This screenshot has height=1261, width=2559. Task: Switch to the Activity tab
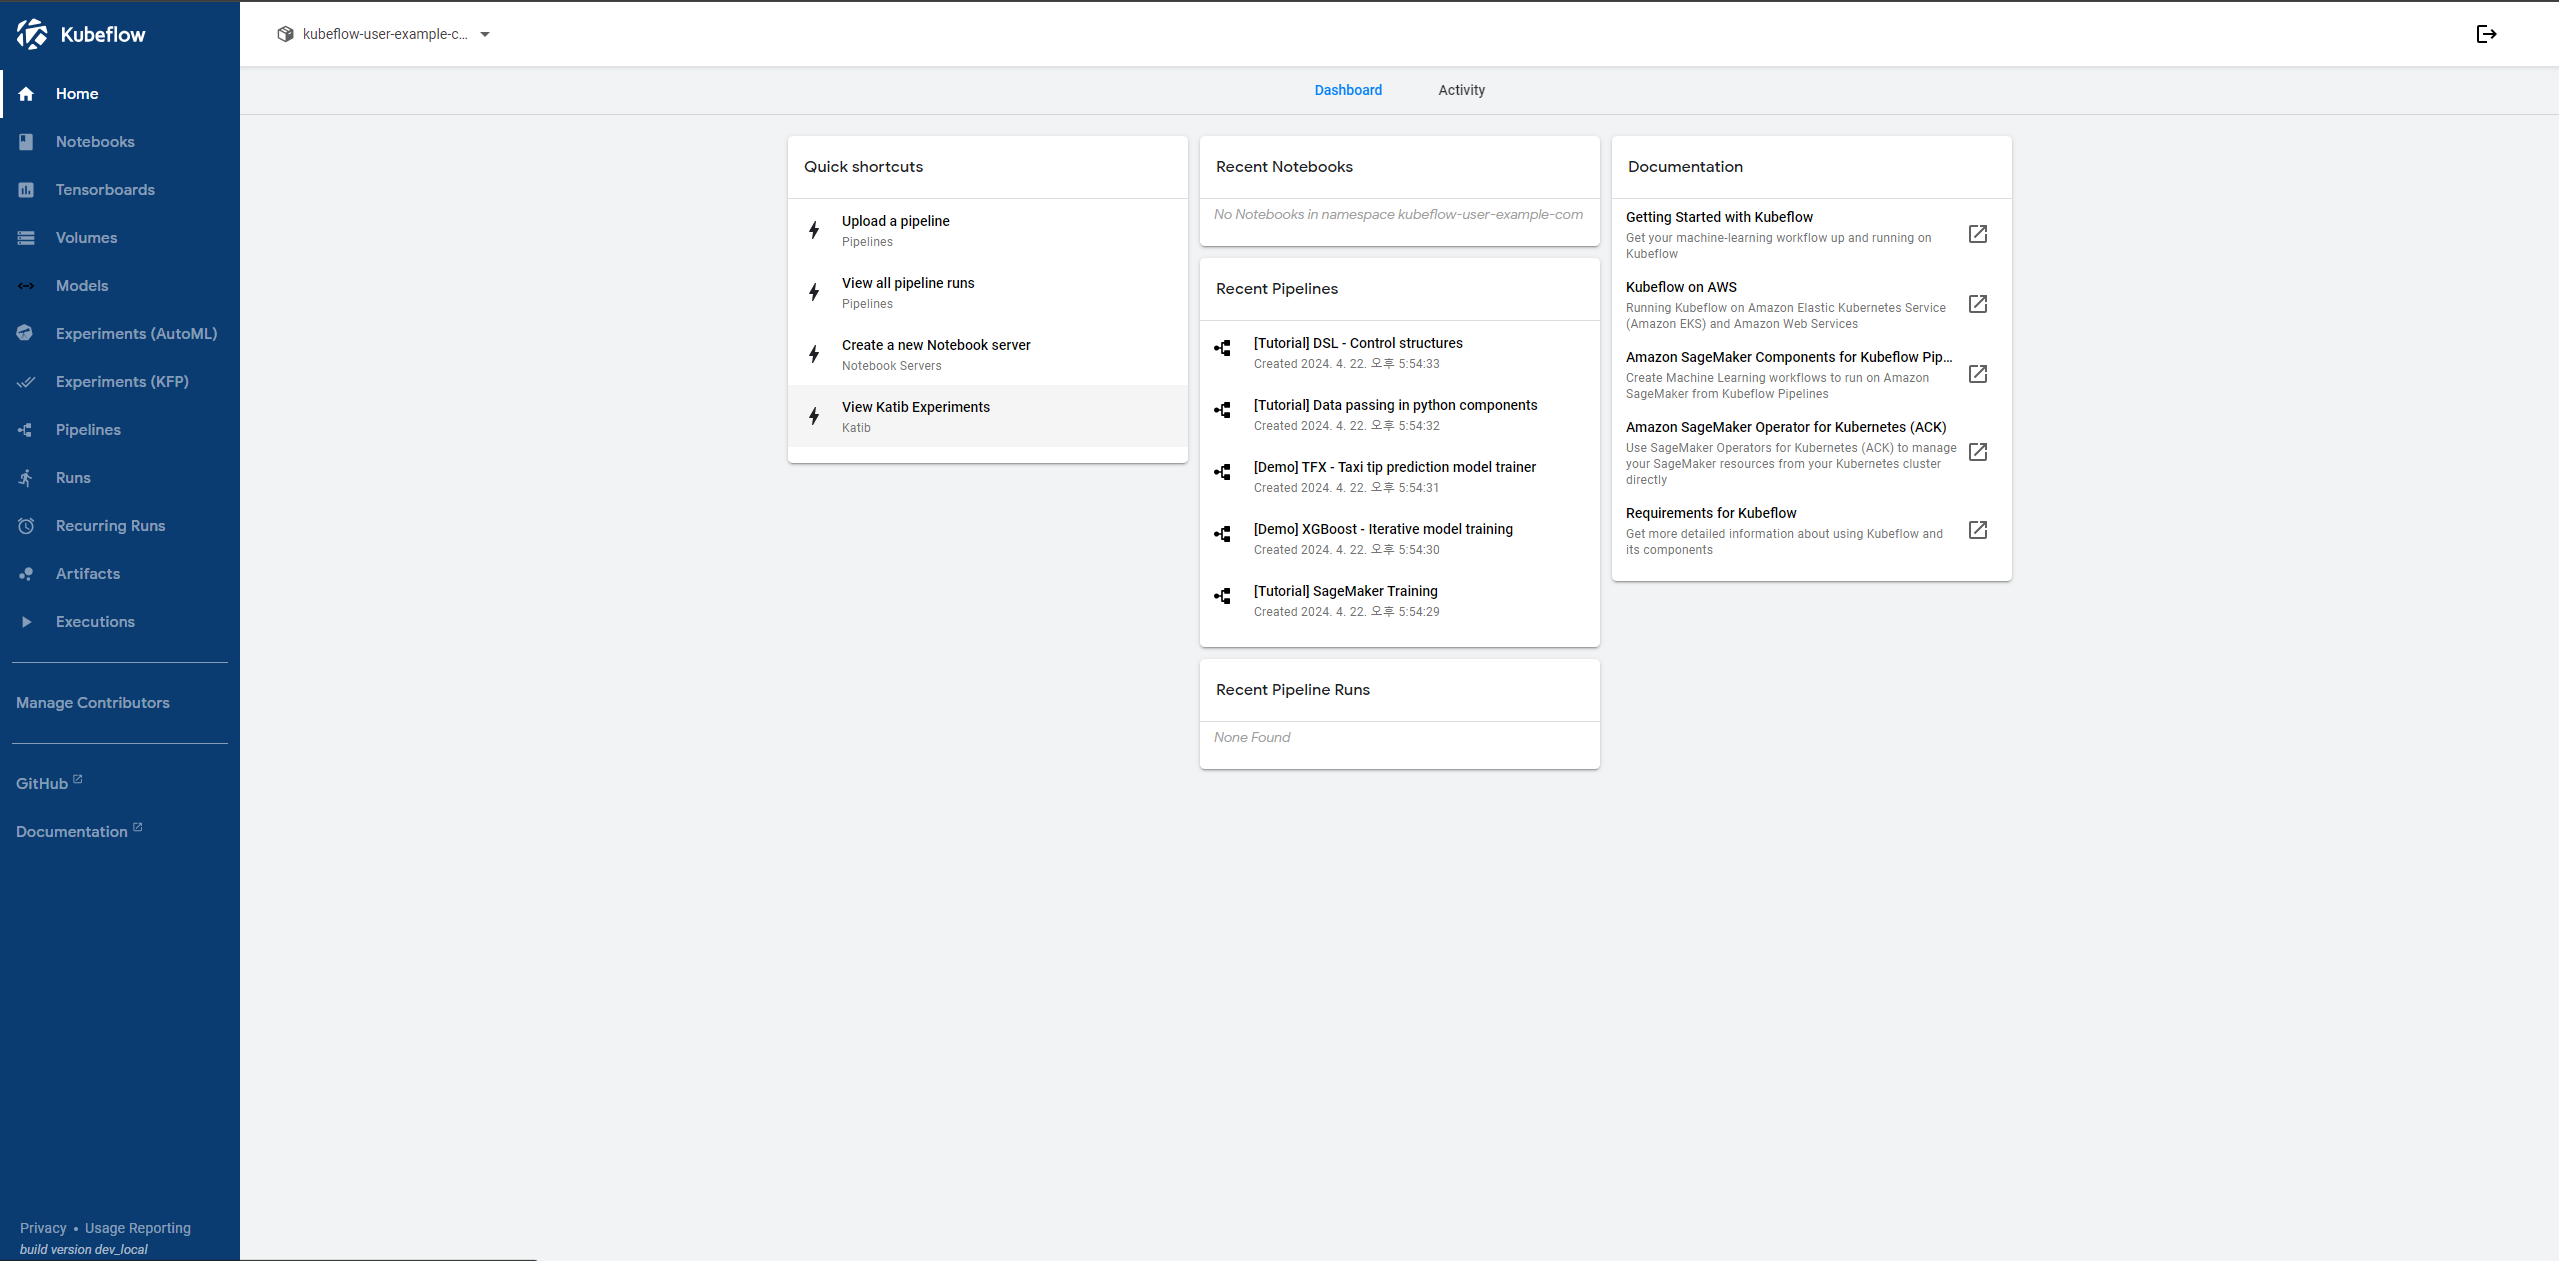click(x=1461, y=90)
